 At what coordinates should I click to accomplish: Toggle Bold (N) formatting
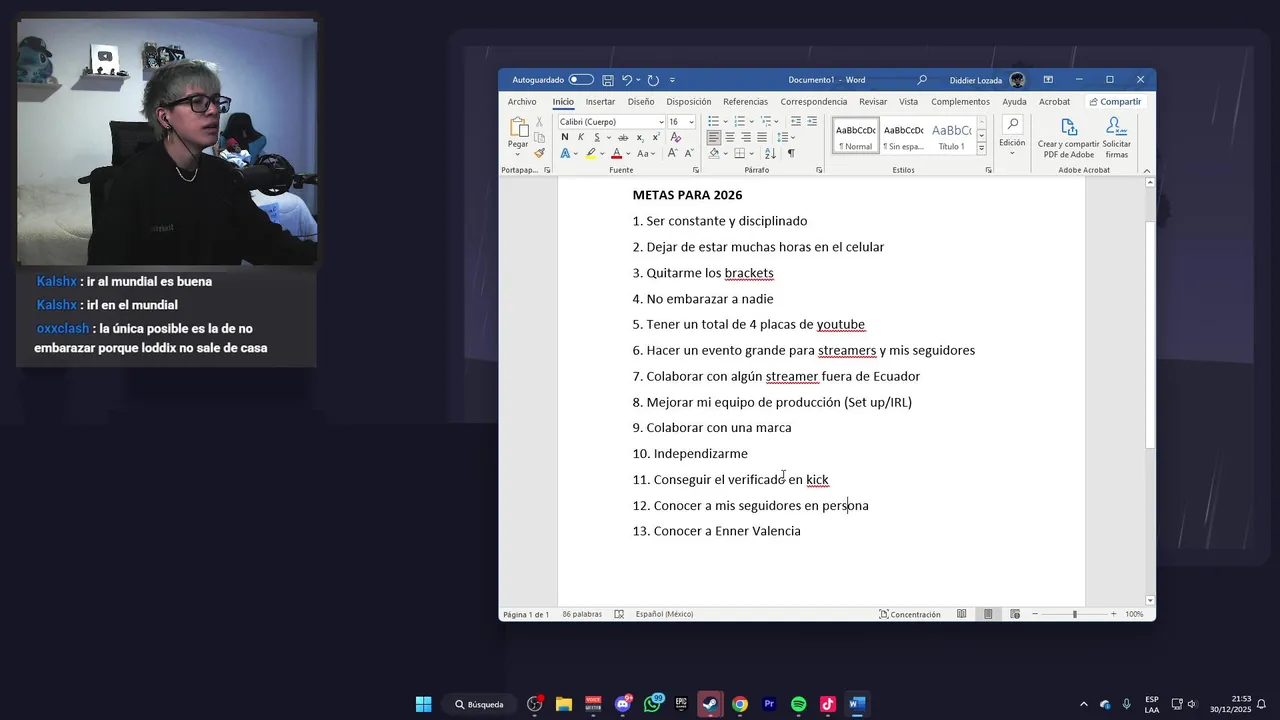click(565, 138)
